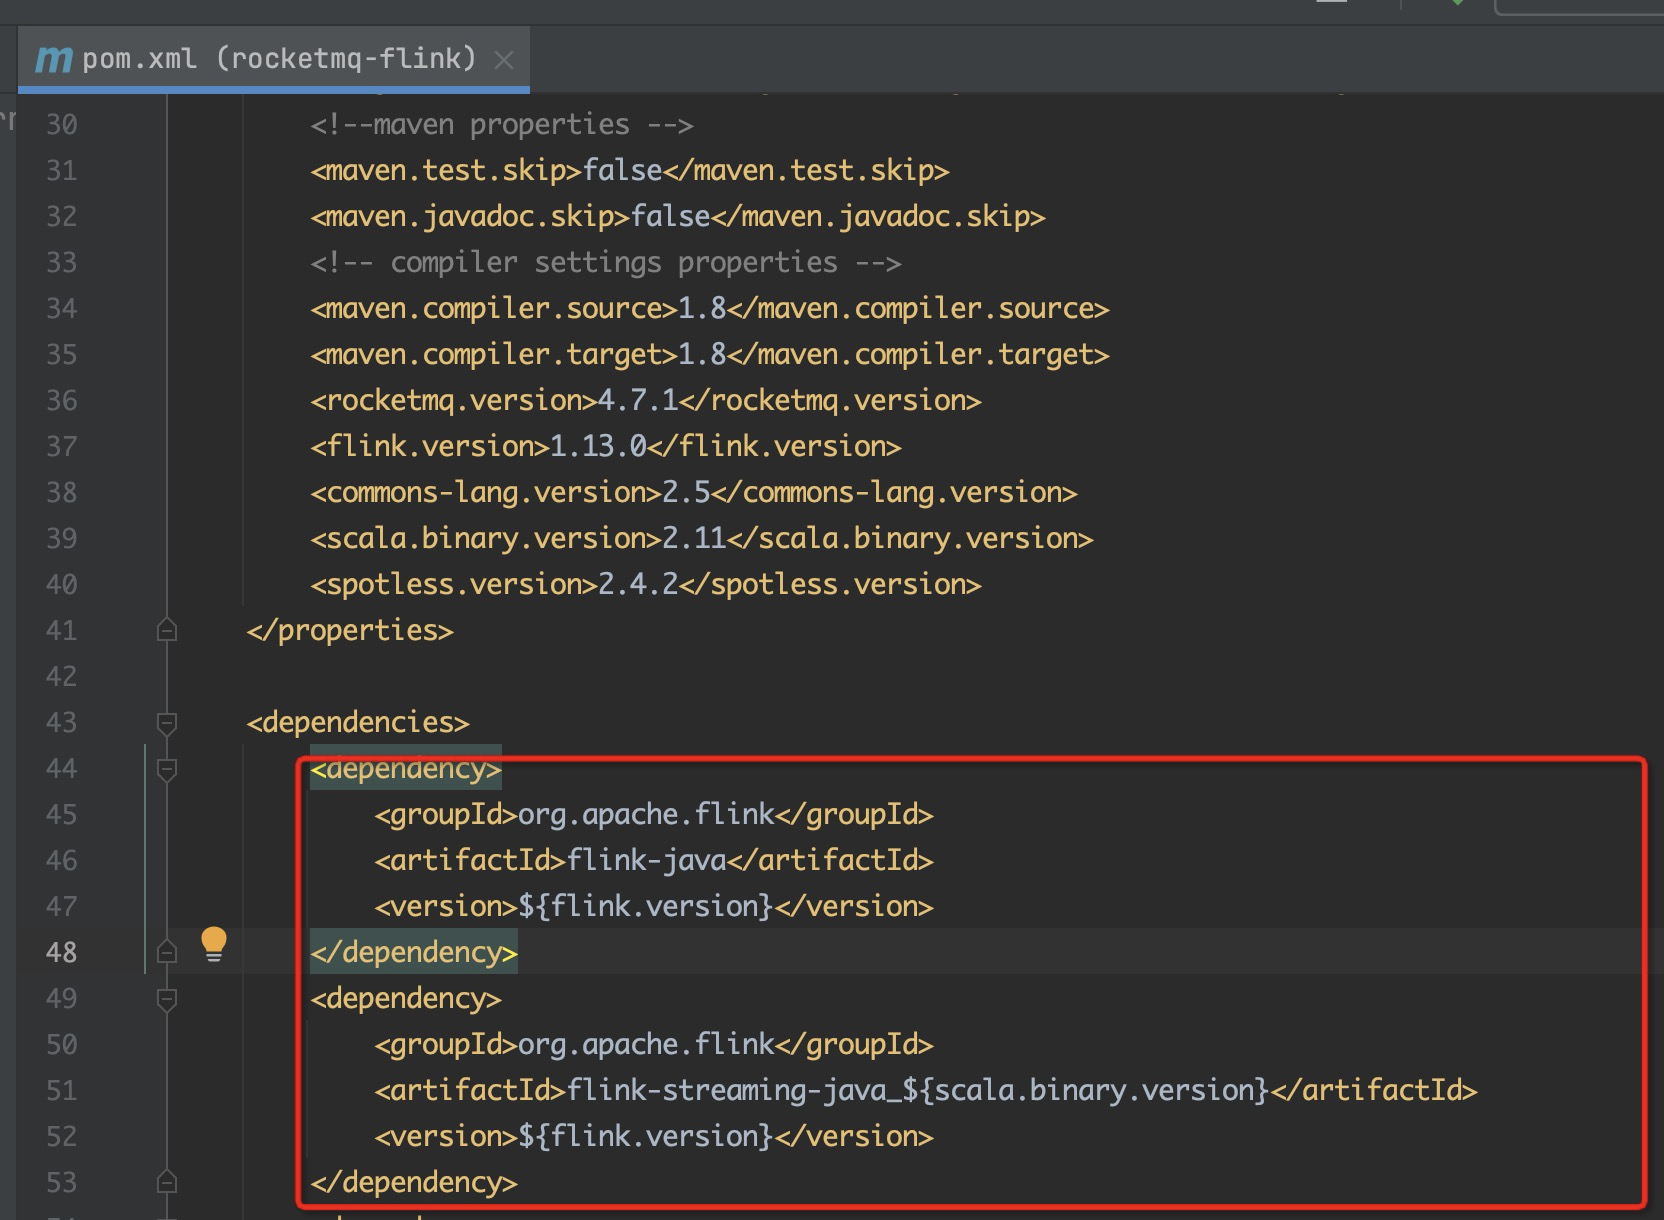Fold the flink-java dependency at line 44
The width and height of the screenshot is (1664, 1220).
(167, 768)
